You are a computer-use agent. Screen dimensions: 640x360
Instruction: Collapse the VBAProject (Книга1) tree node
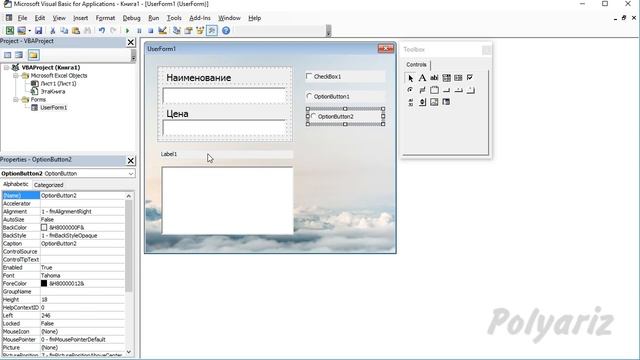point(7,67)
